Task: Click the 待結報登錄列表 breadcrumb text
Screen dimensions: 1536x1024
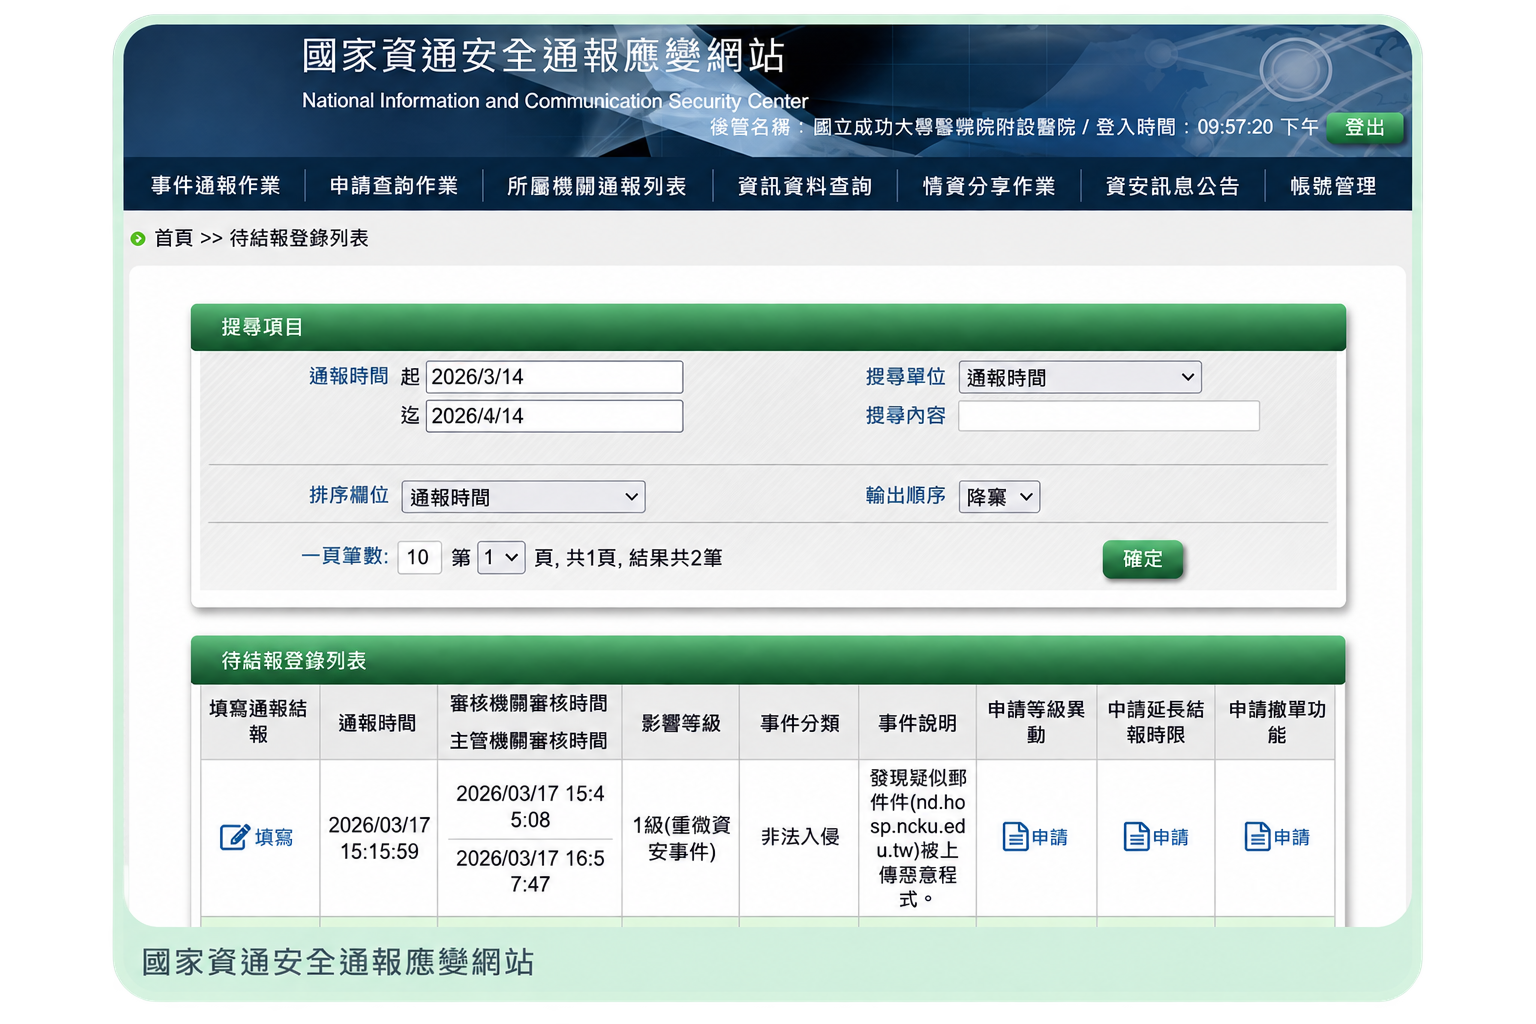Action: (299, 238)
